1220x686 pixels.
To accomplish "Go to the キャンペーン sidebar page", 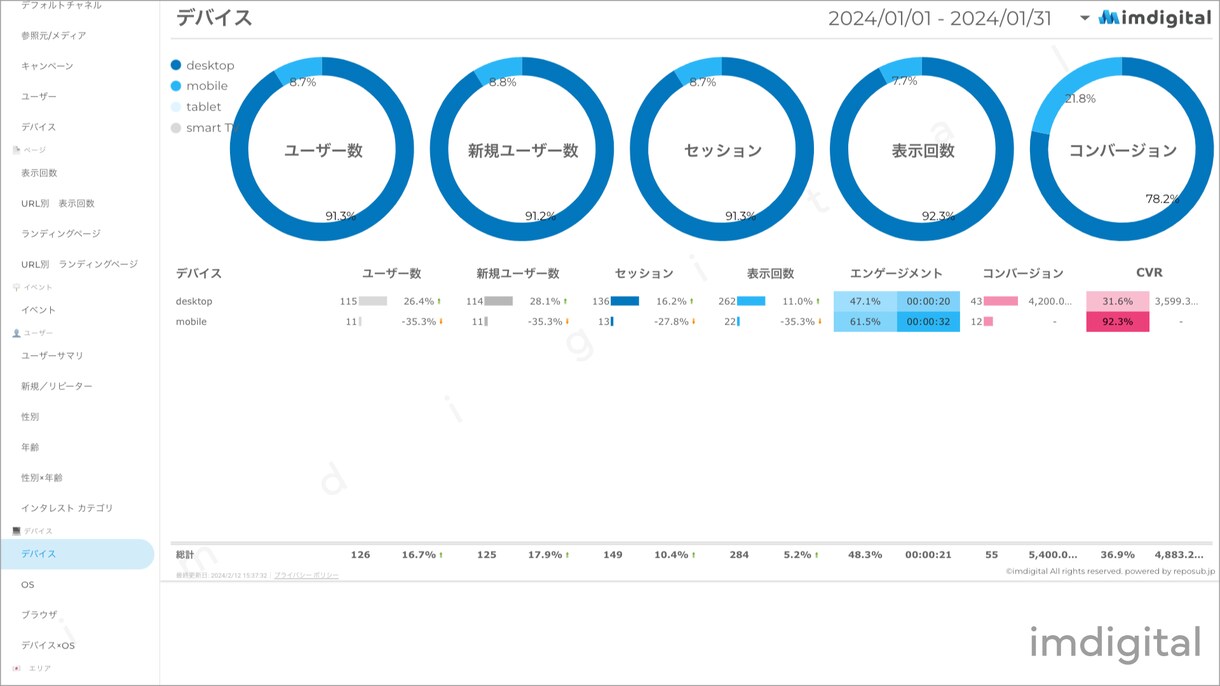I will [x=47, y=66].
